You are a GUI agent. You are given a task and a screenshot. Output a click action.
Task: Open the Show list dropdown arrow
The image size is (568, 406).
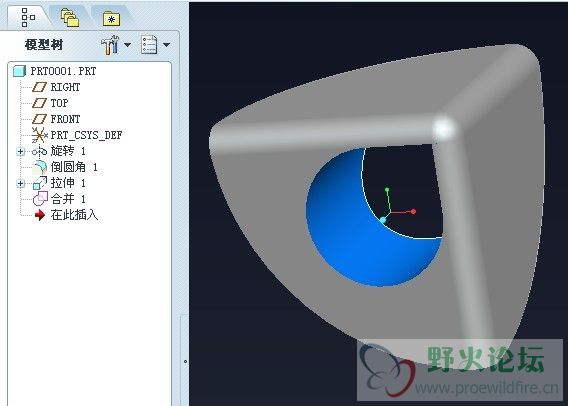(x=166, y=45)
